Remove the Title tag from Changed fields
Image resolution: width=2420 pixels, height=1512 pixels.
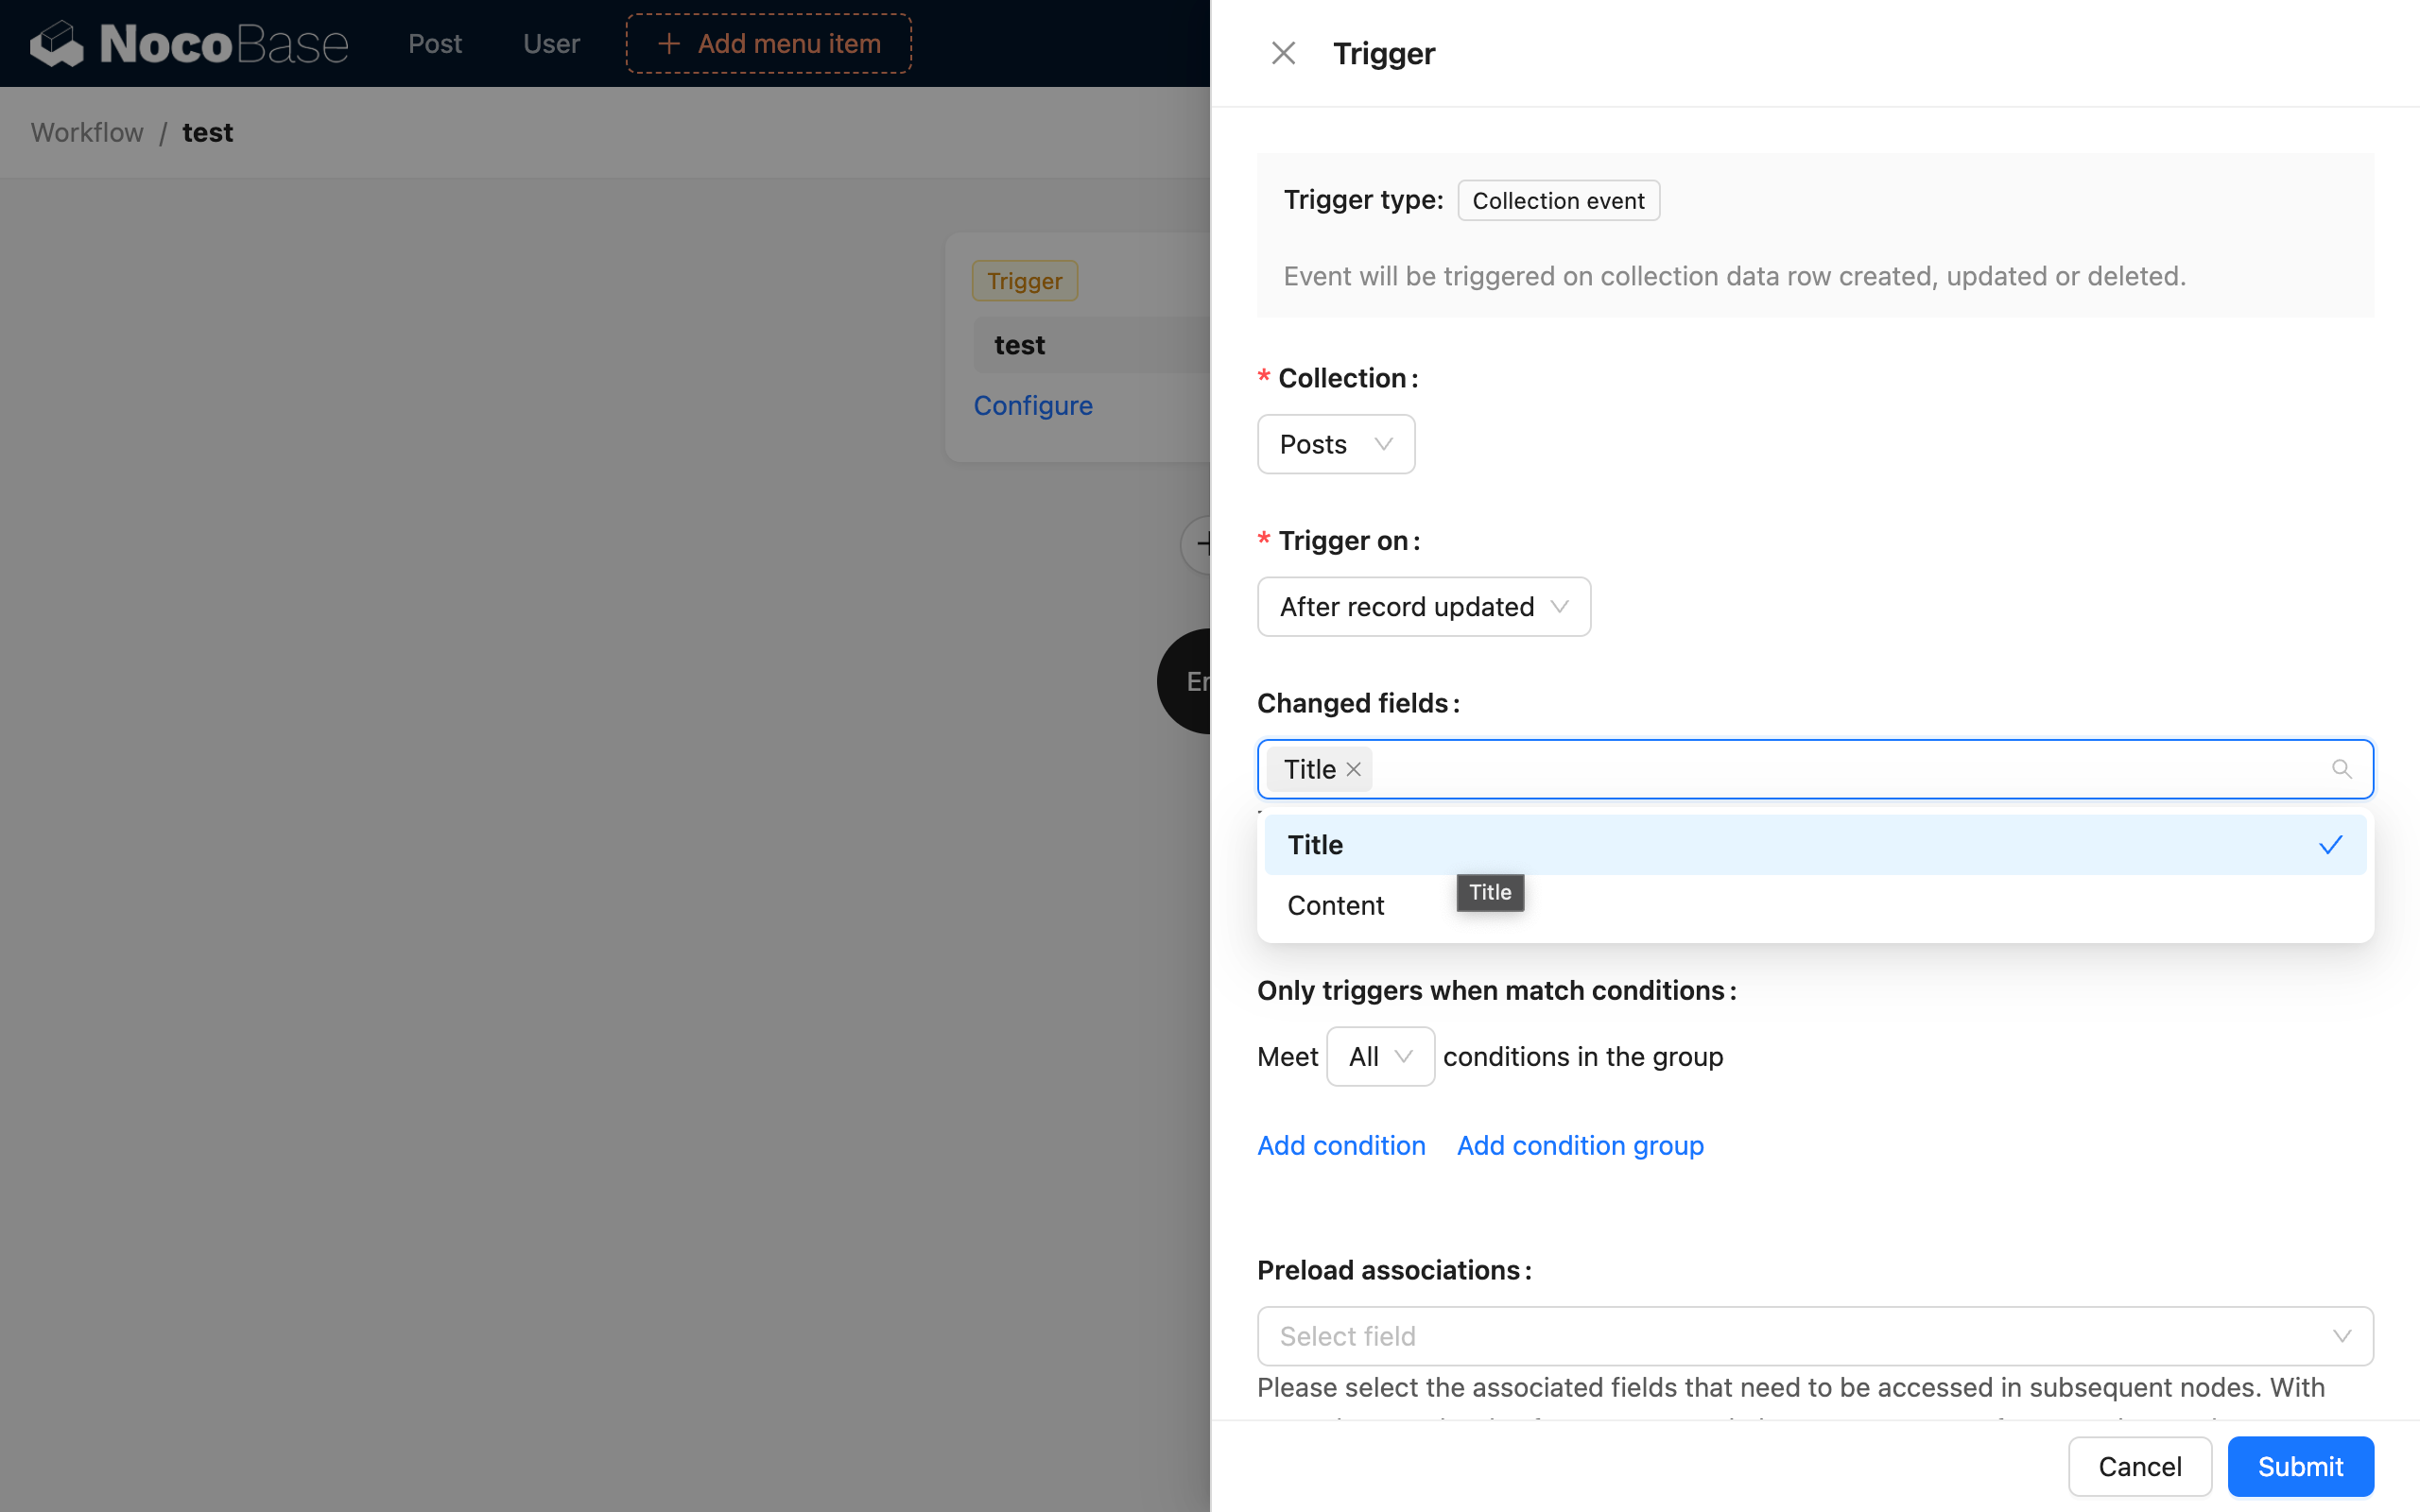coord(1353,769)
